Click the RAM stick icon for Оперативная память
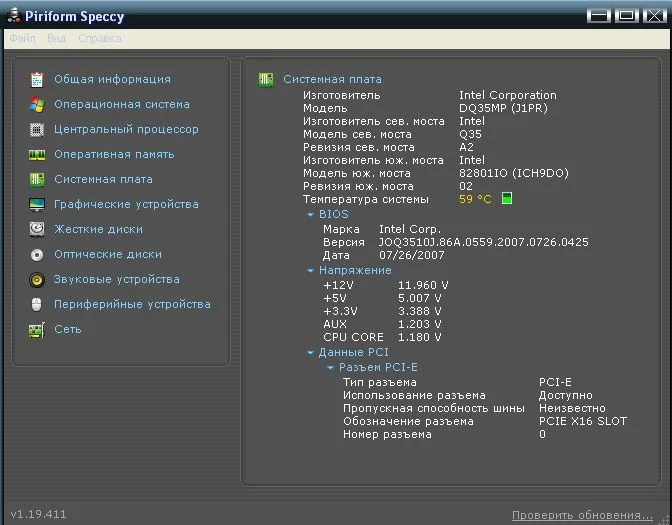672x525 pixels. coord(37,155)
